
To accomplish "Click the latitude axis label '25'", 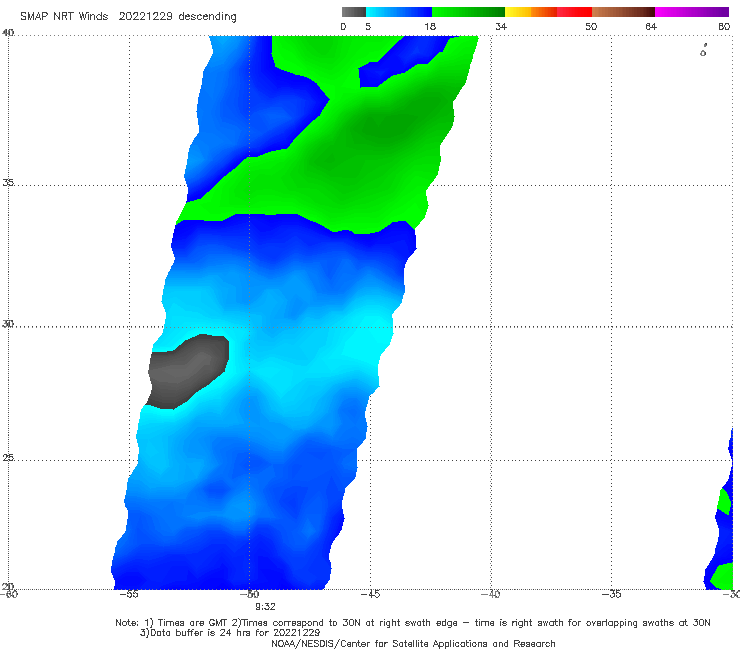I will [8, 457].
